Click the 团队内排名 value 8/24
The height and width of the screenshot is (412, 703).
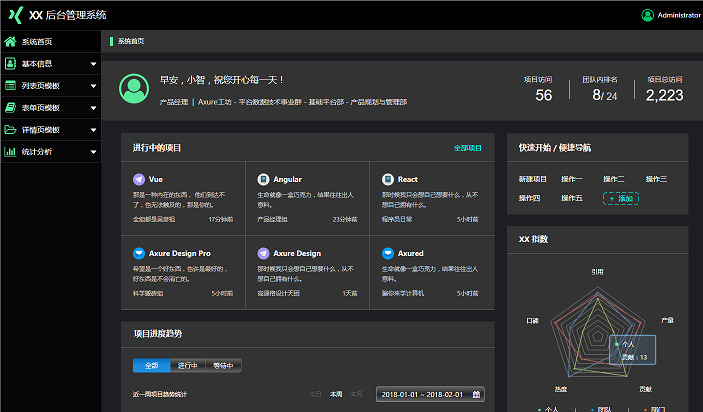pos(605,95)
